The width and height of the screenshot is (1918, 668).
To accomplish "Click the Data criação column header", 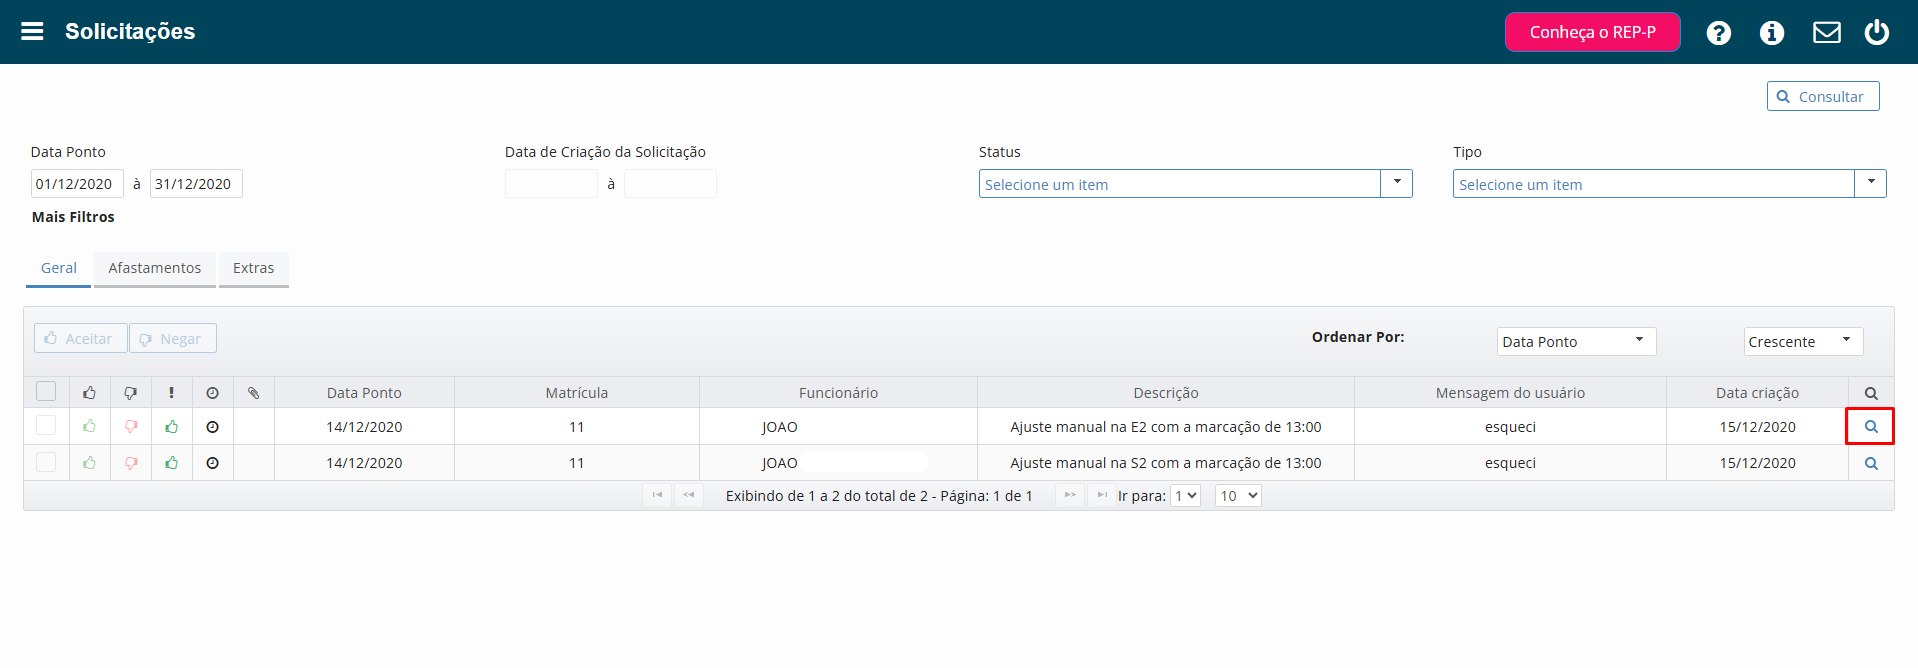I will coord(1757,393).
